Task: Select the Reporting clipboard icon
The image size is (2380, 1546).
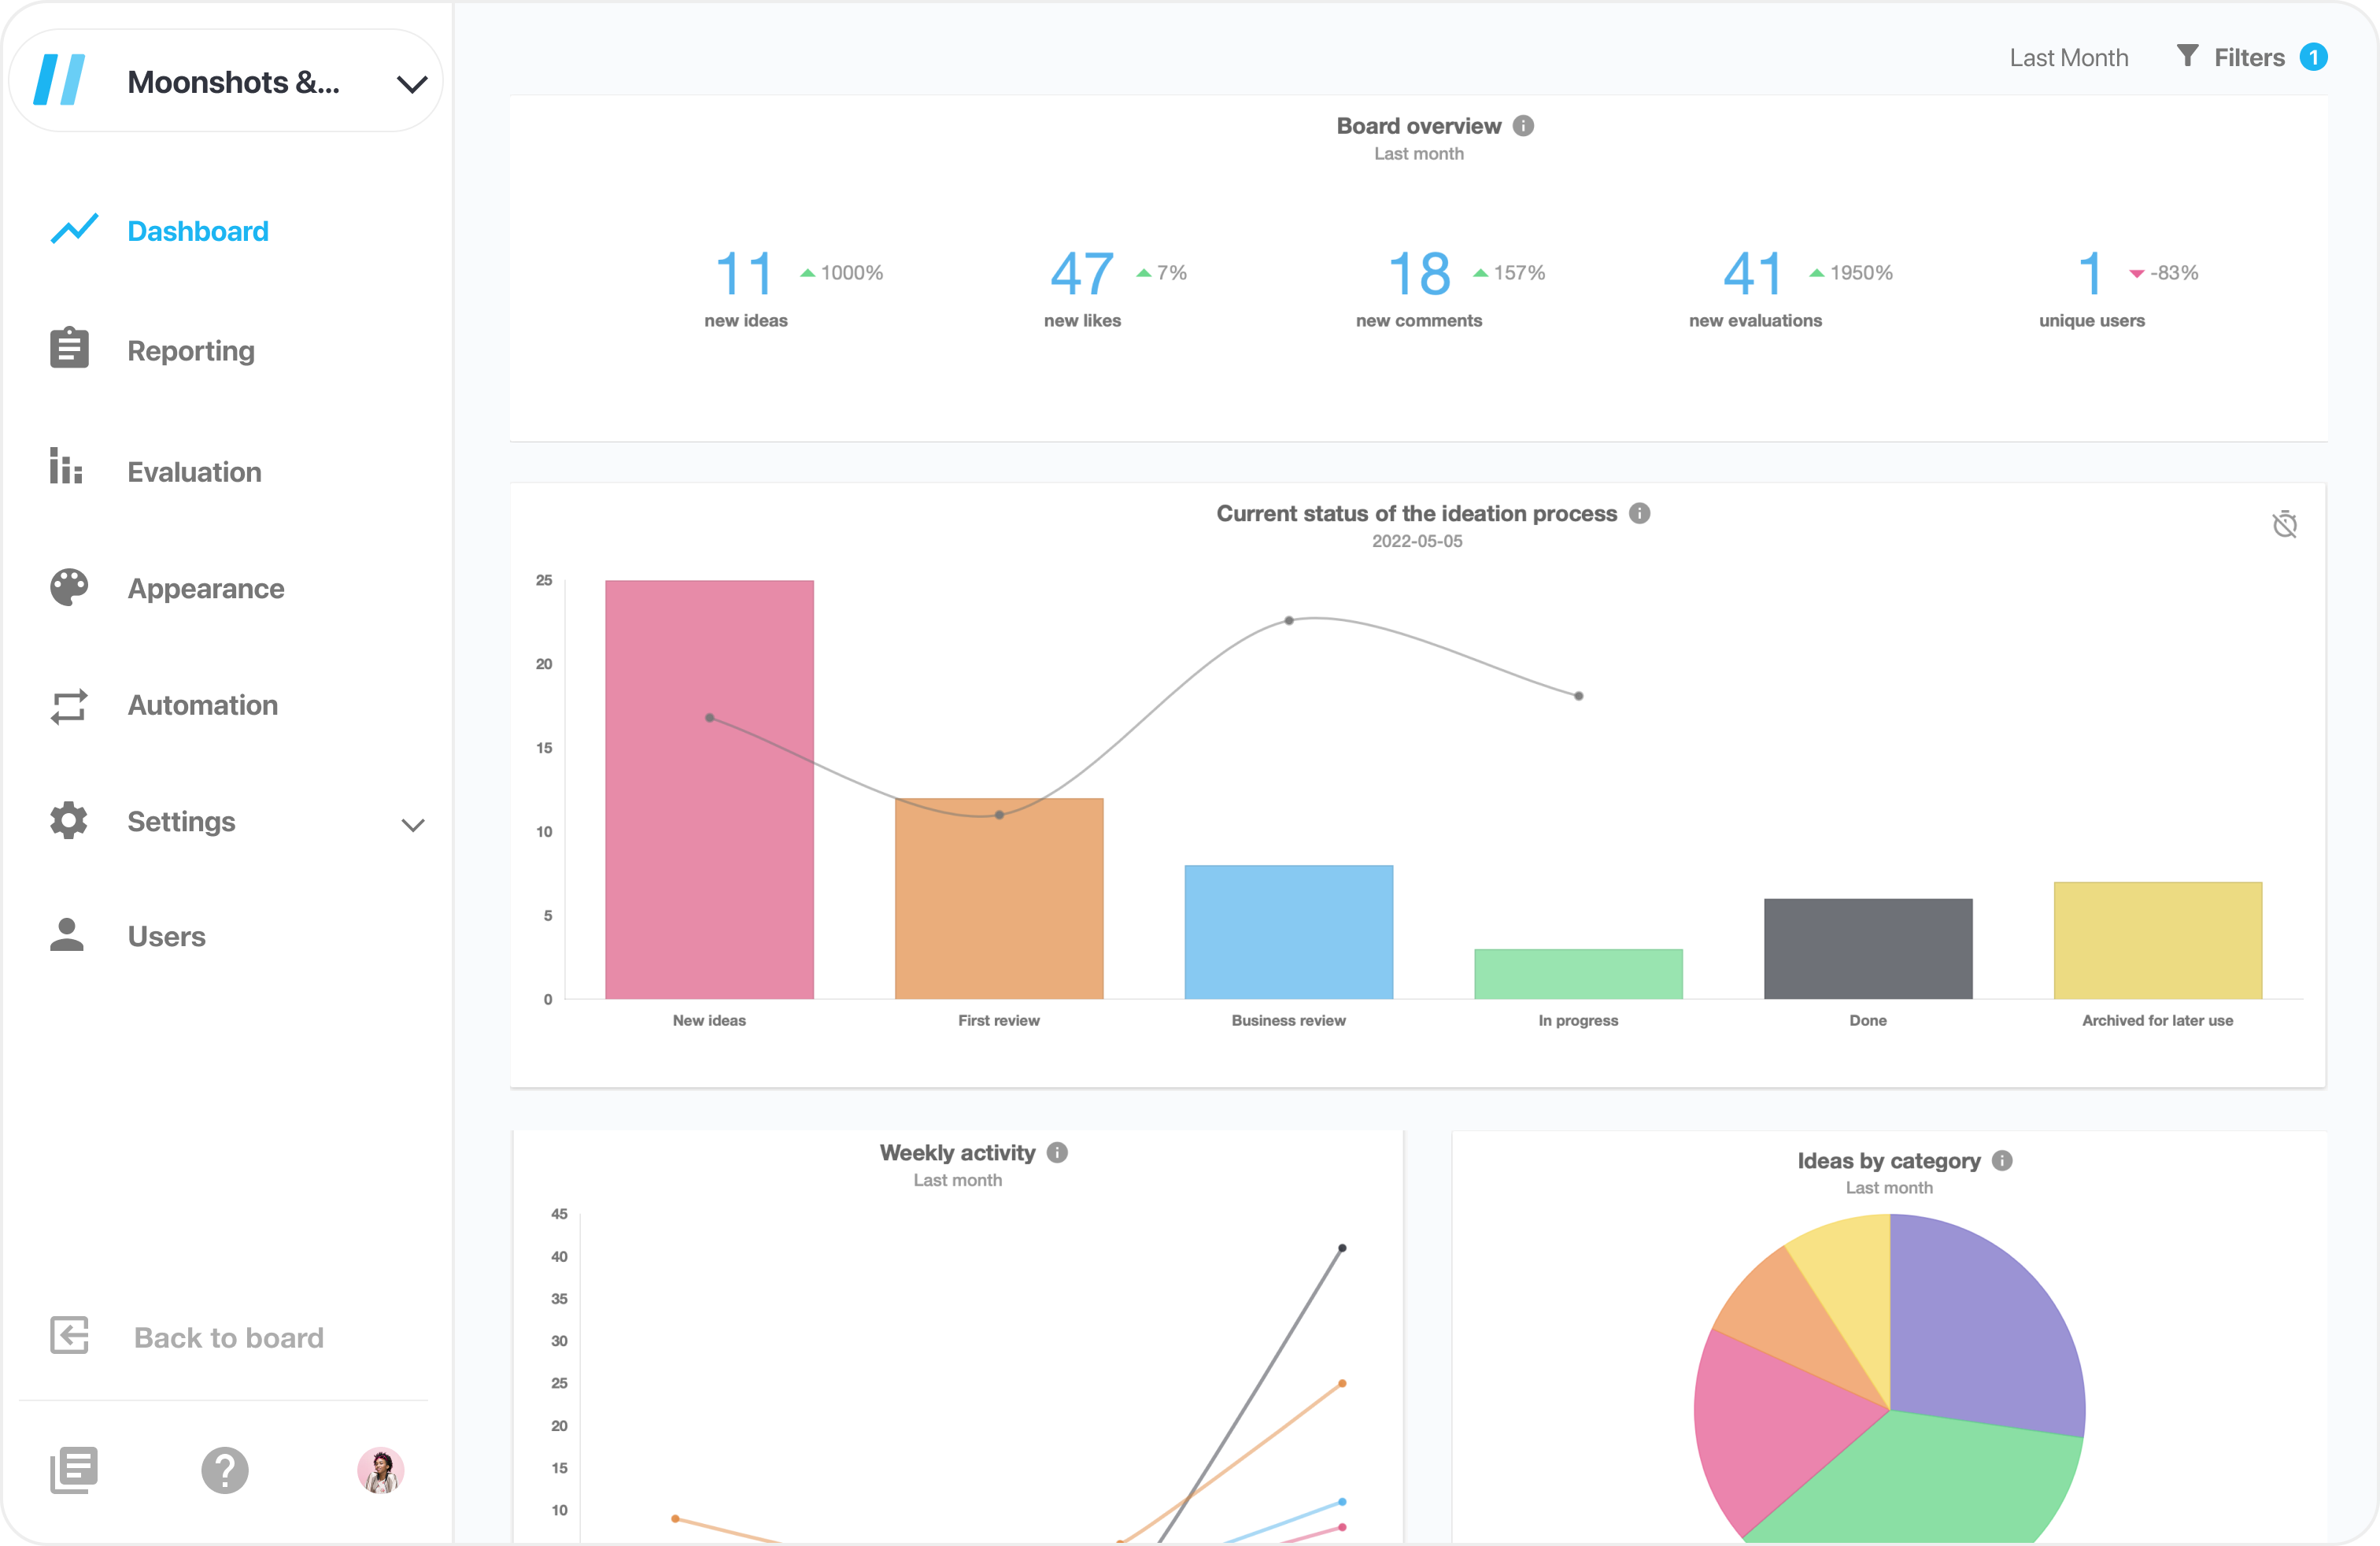Action: pyautogui.click(x=68, y=348)
